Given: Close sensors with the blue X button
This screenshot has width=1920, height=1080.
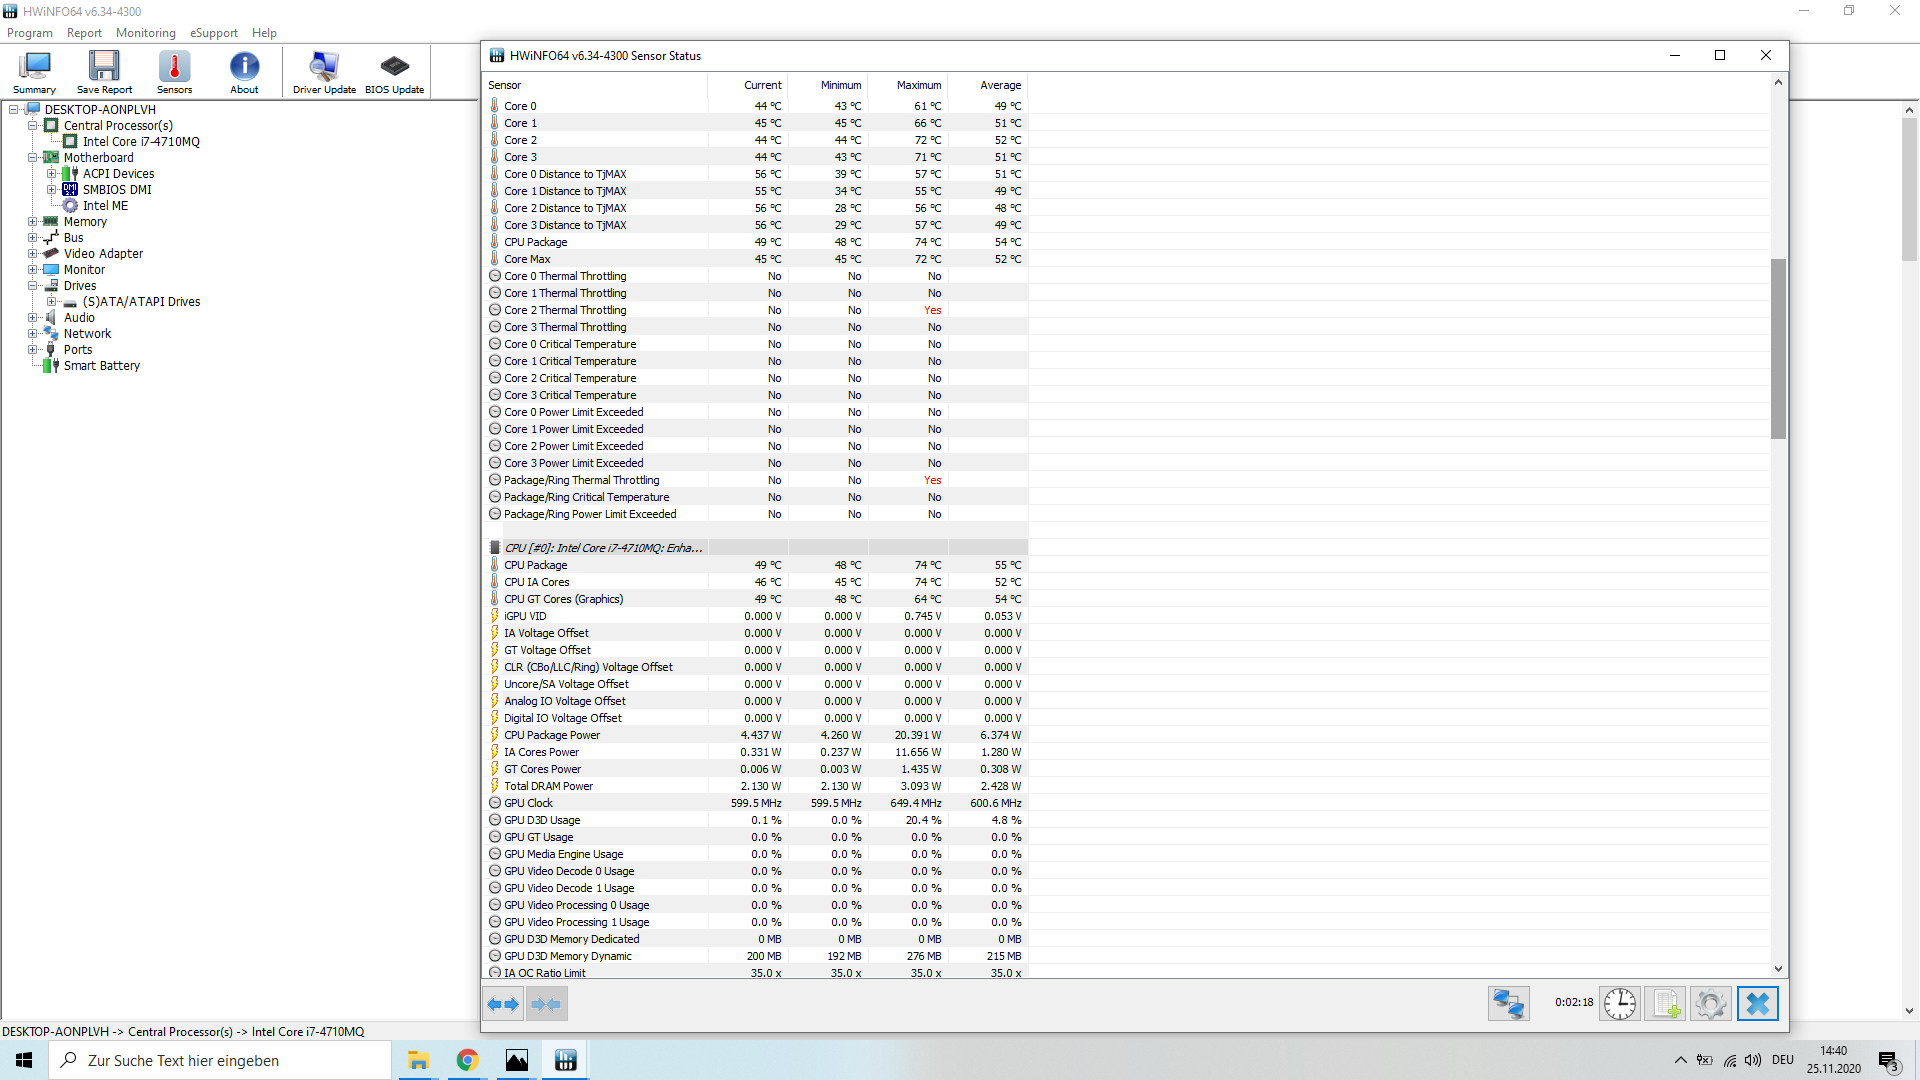Looking at the screenshot, I should pos(1757,1003).
